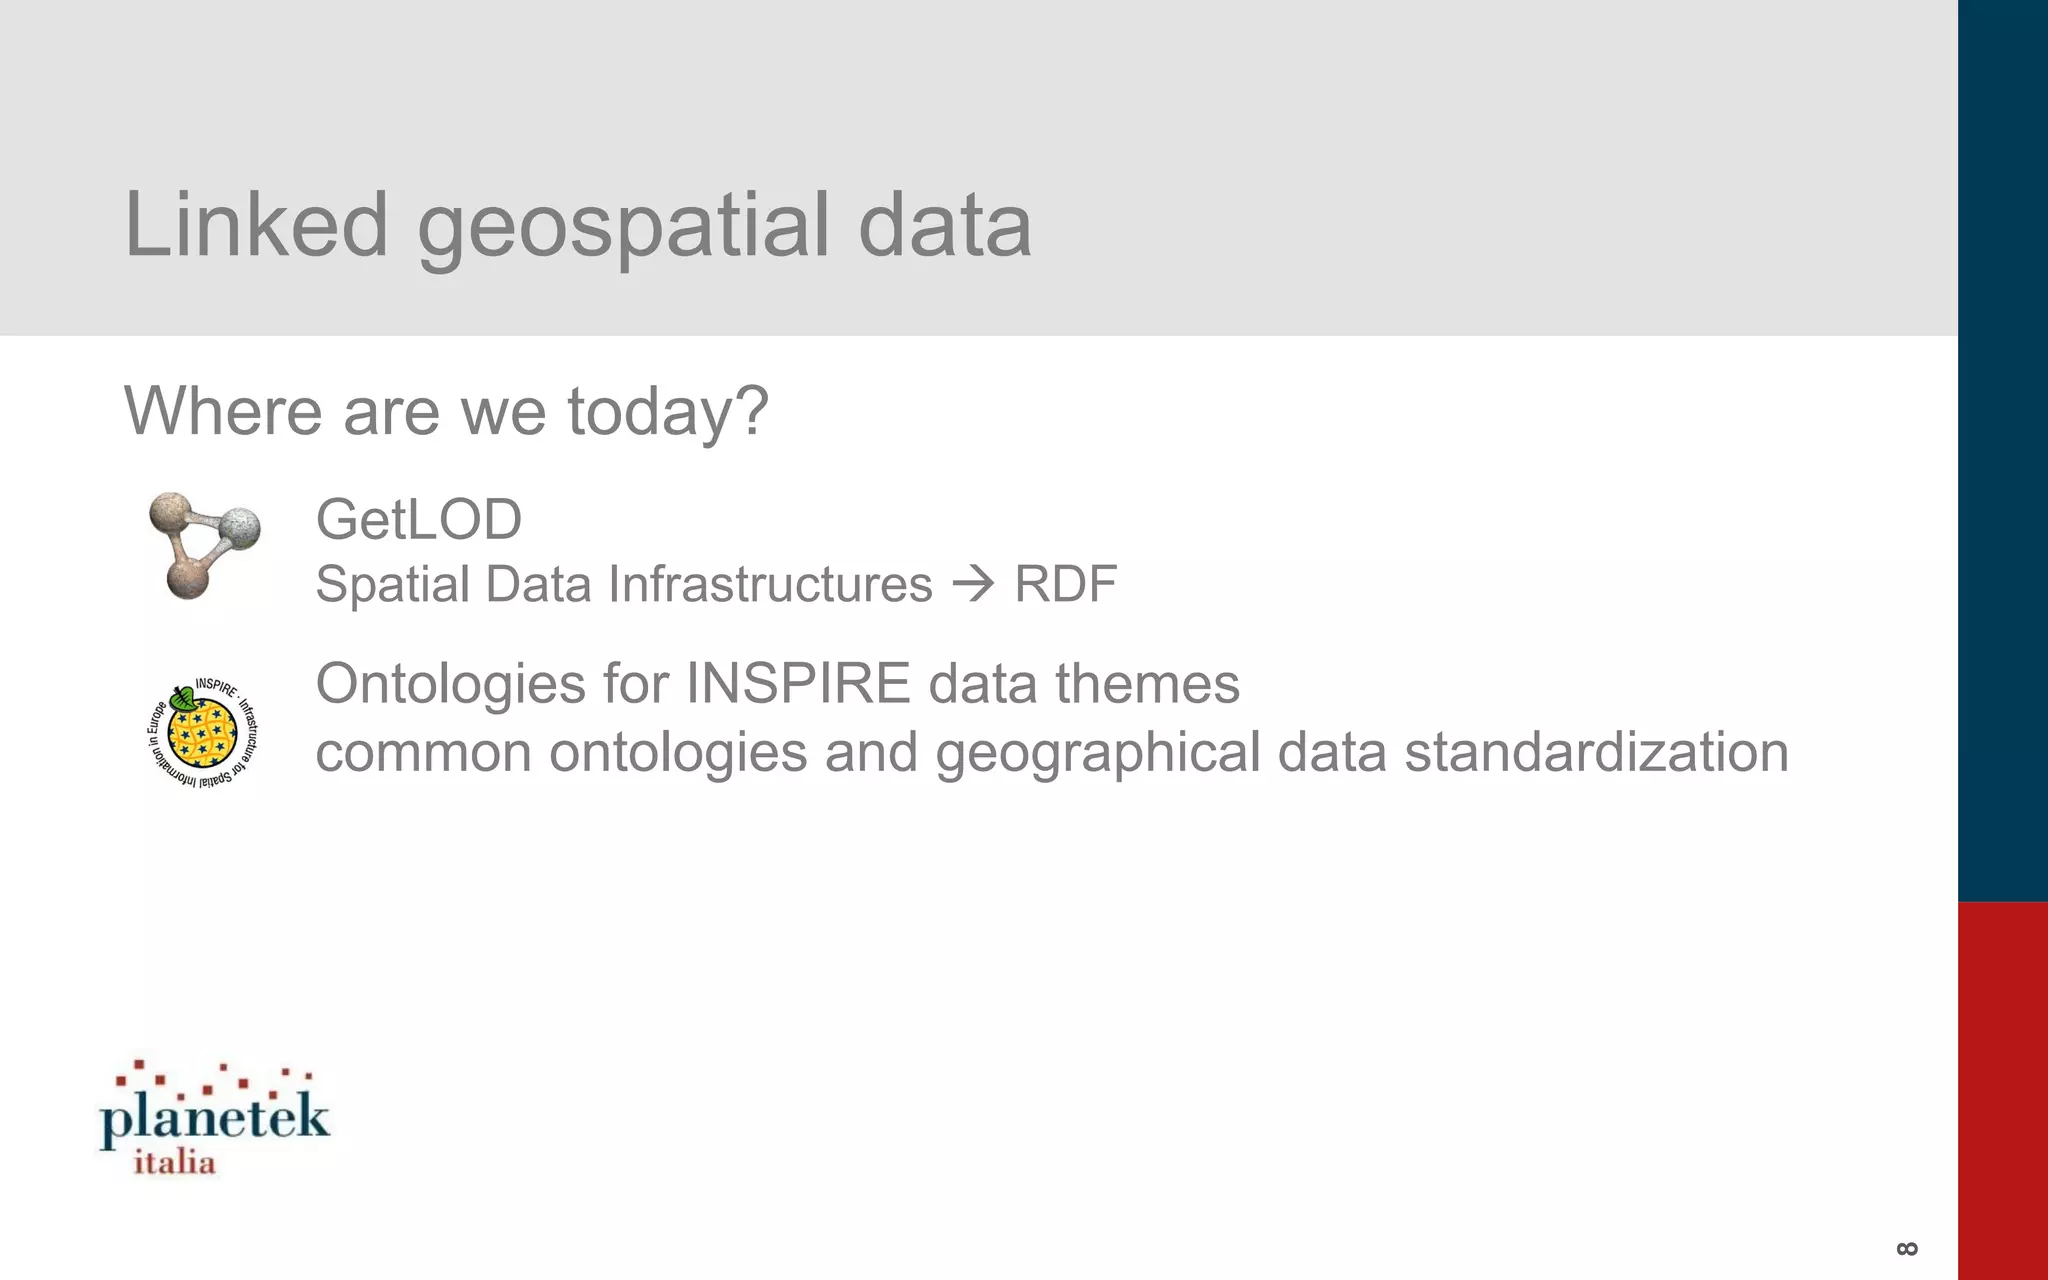The height and width of the screenshot is (1280, 2048).
Task: Select the GetLOD heading text
Action: click(x=419, y=520)
